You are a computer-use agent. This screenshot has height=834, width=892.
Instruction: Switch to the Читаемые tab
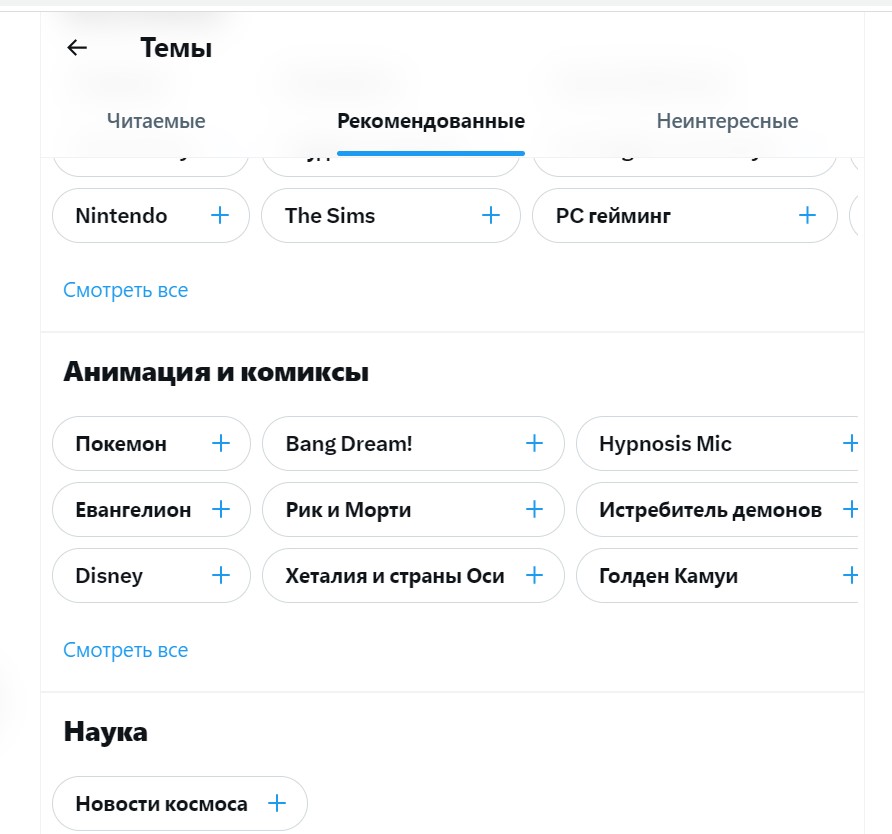point(156,120)
